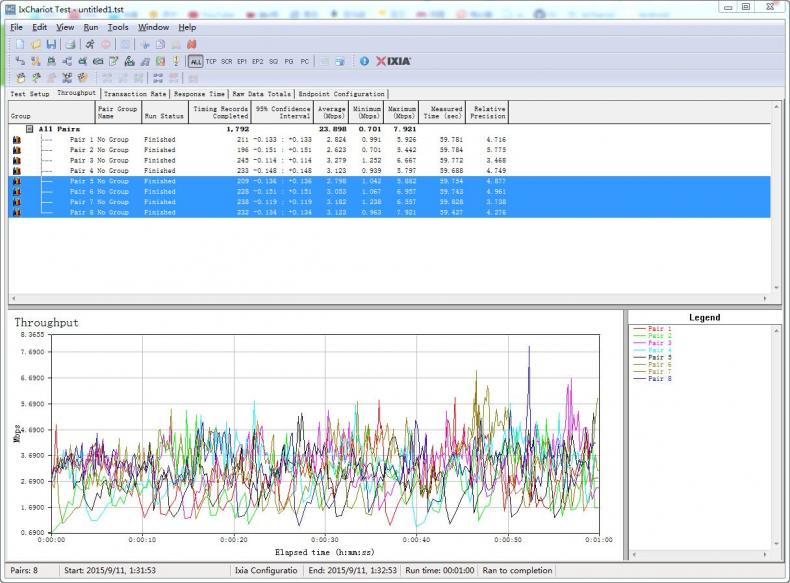Click the Copy pages toolbar icon

coord(160,44)
